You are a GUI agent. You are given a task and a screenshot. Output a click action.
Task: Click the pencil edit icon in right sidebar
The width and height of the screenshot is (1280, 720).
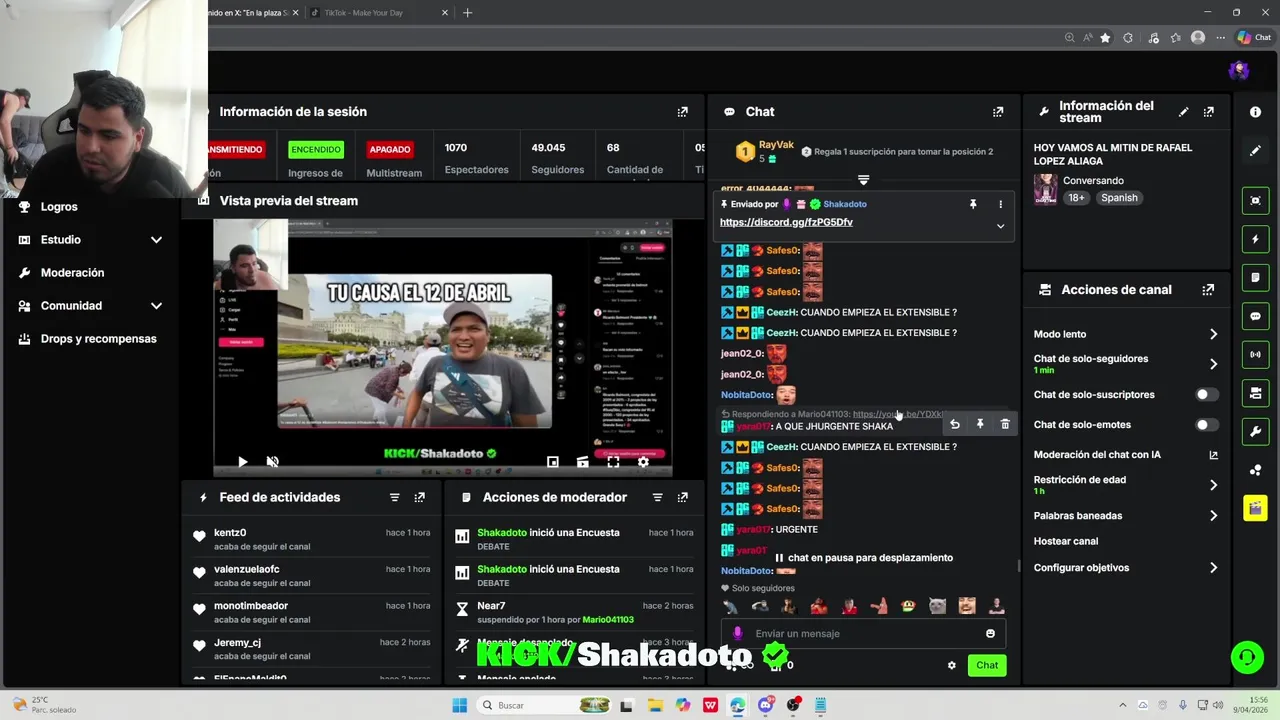1256,151
